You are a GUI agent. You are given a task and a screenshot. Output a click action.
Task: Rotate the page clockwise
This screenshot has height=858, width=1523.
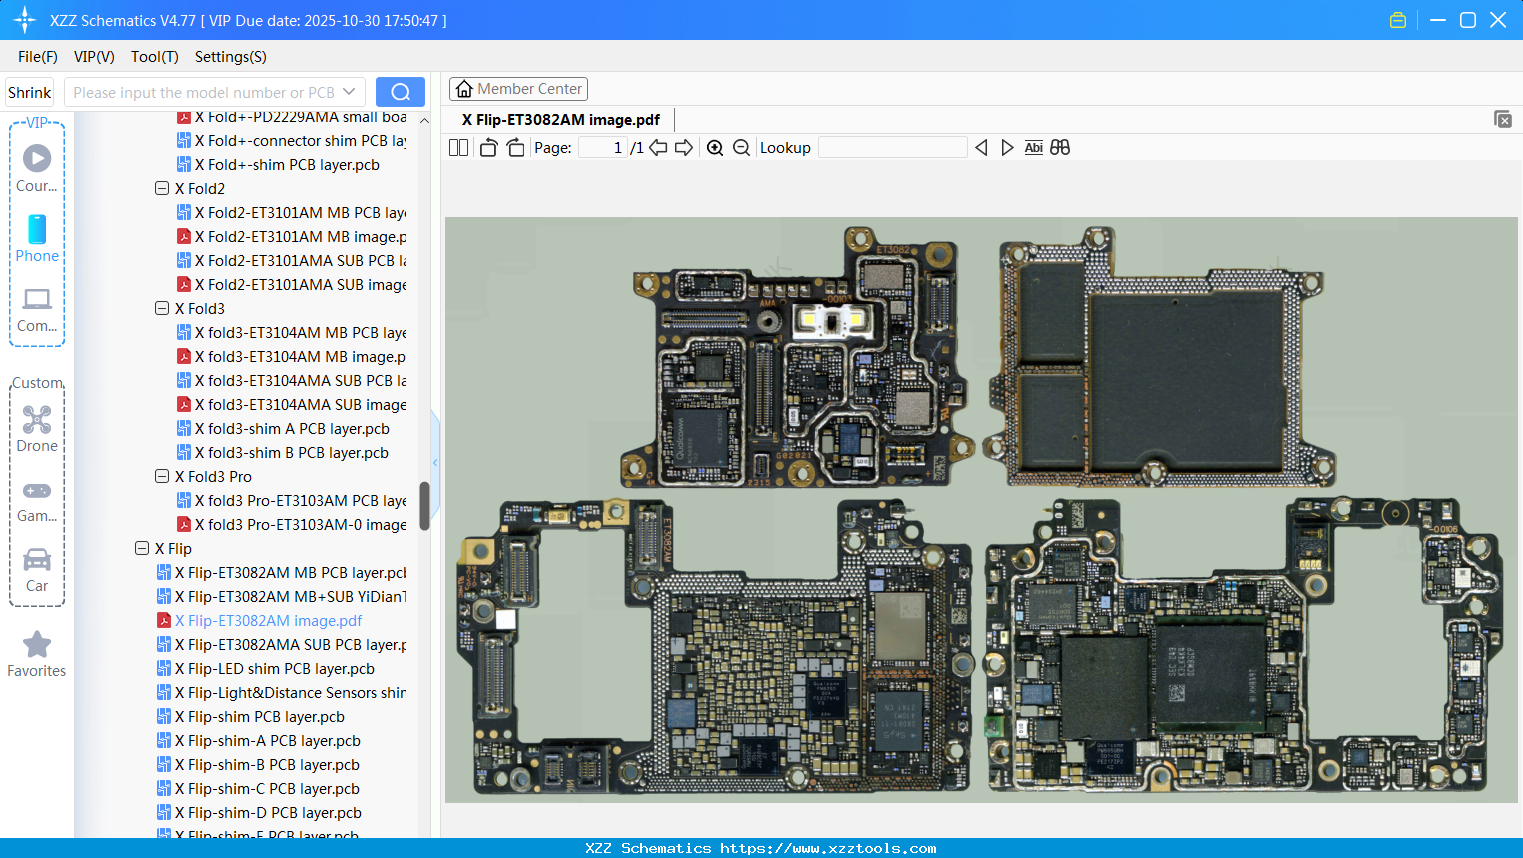coord(515,148)
